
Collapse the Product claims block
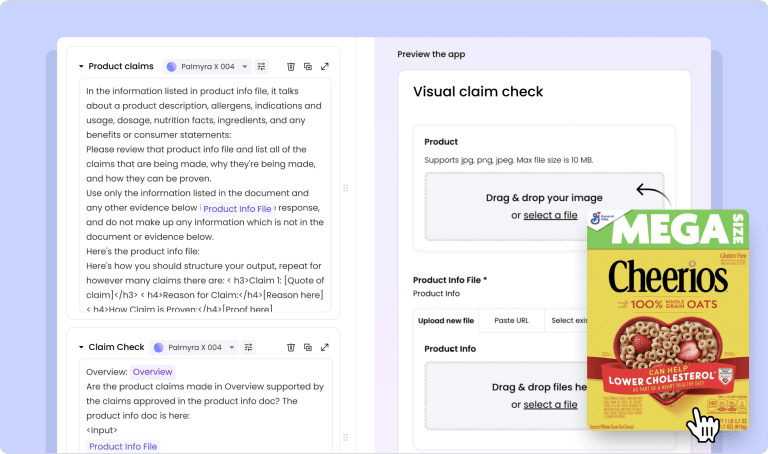click(x=81, y=66)
